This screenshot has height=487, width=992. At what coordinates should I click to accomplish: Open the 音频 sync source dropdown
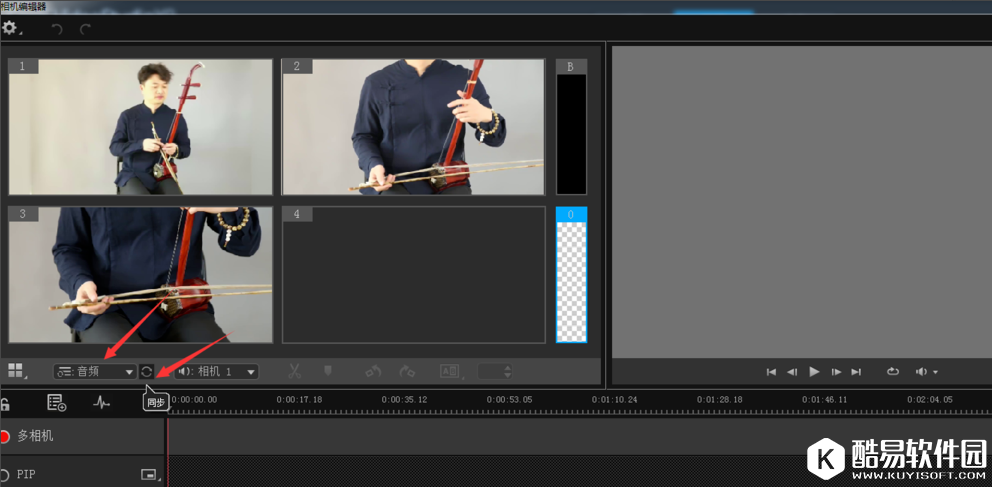pyautogui.click(x=95, y=371)
